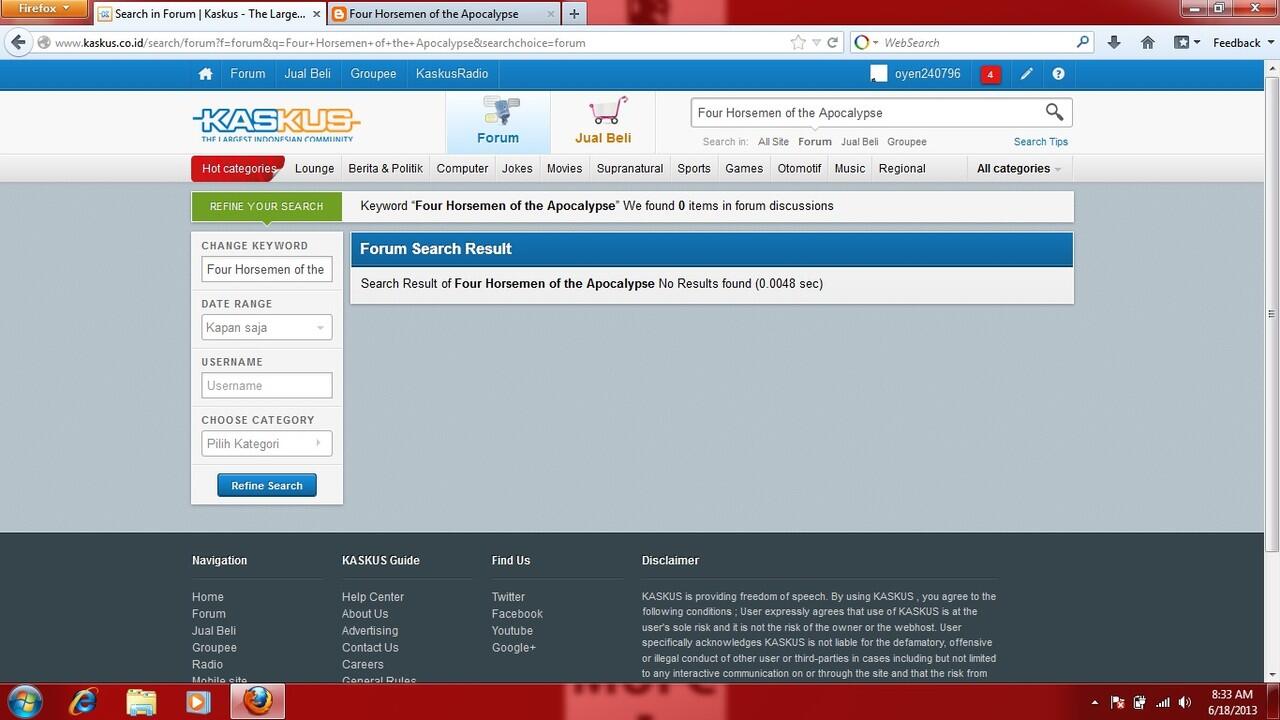Open Windows Explorer folder on taskbar
The image size is (1280, 720).
pyautogui.click(x=141, y=701)
